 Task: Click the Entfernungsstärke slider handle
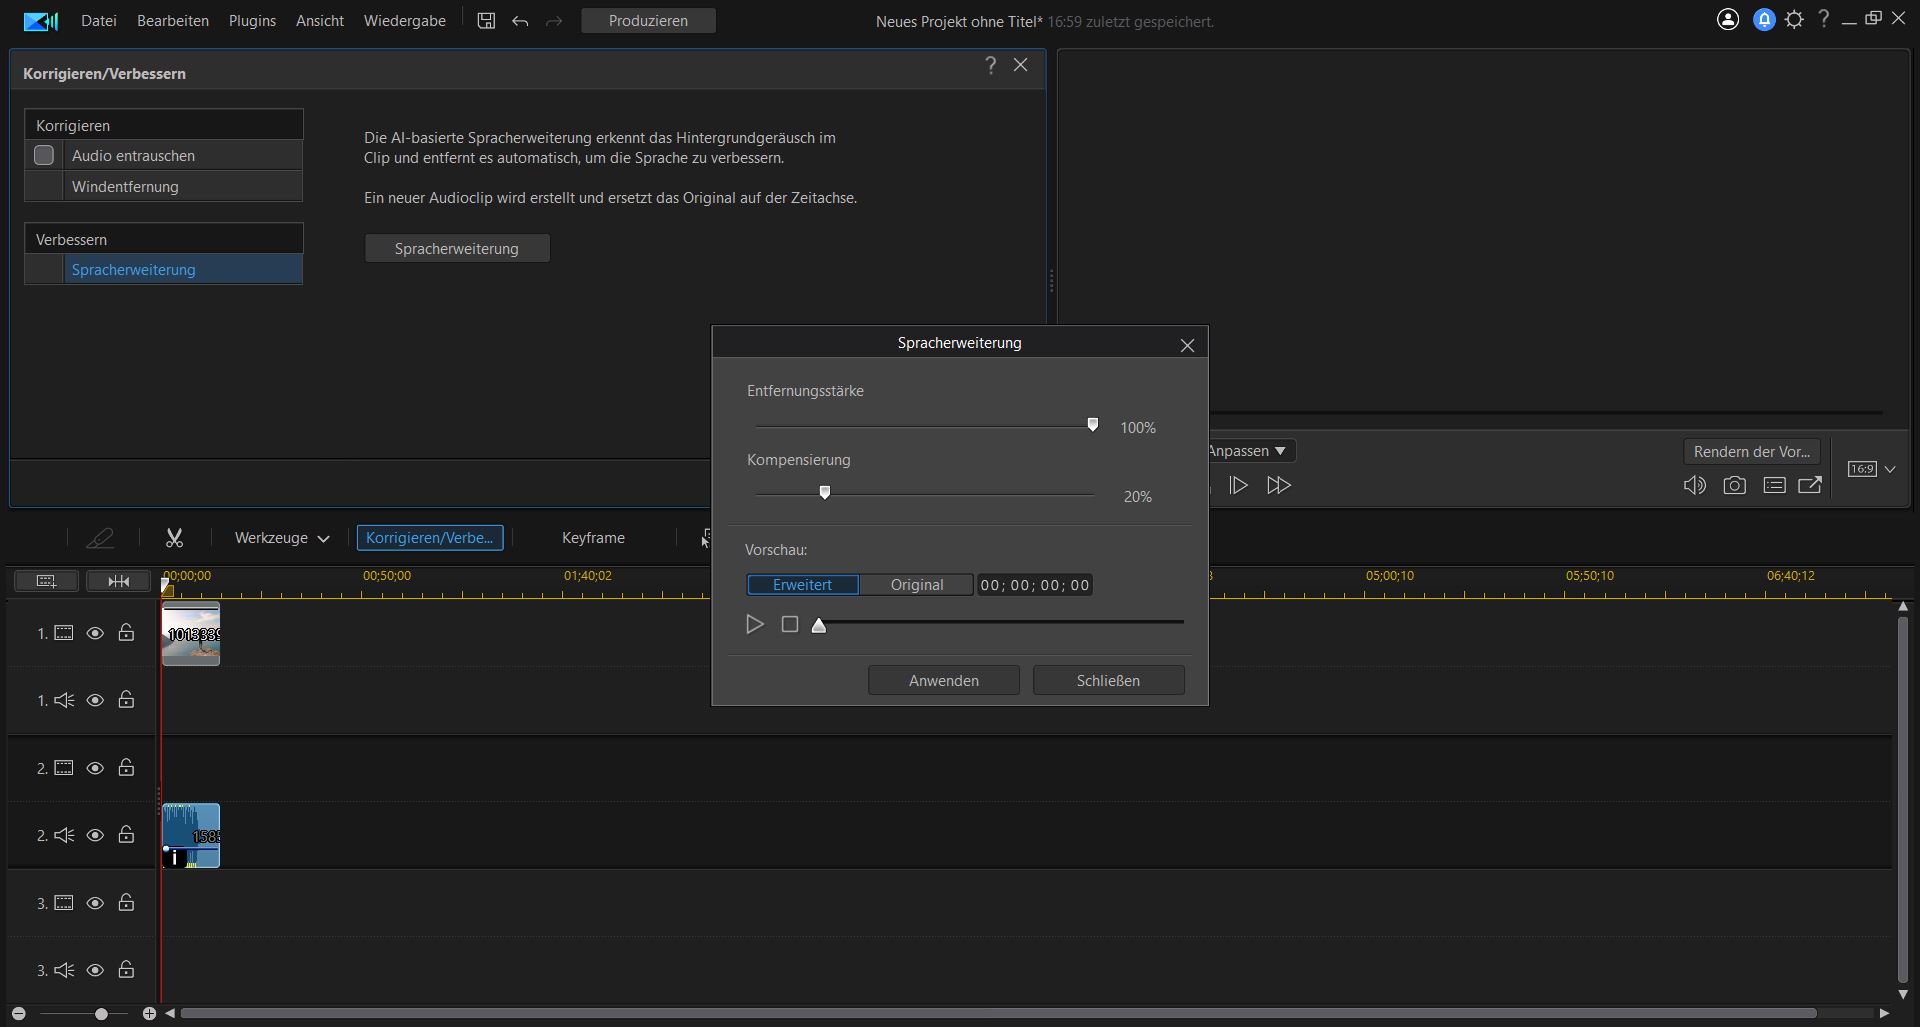coord(1093,425)
